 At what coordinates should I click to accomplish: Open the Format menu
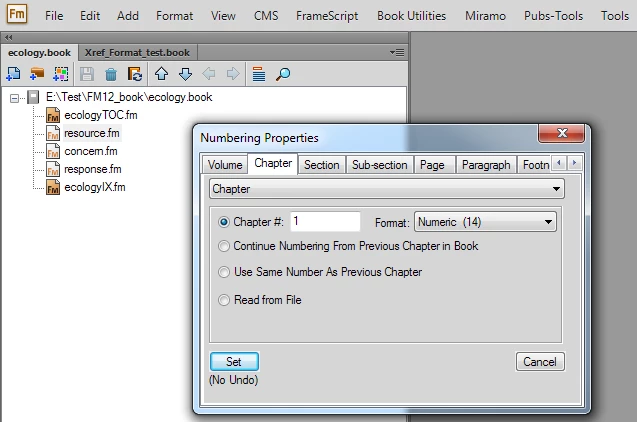pos(174,16)
